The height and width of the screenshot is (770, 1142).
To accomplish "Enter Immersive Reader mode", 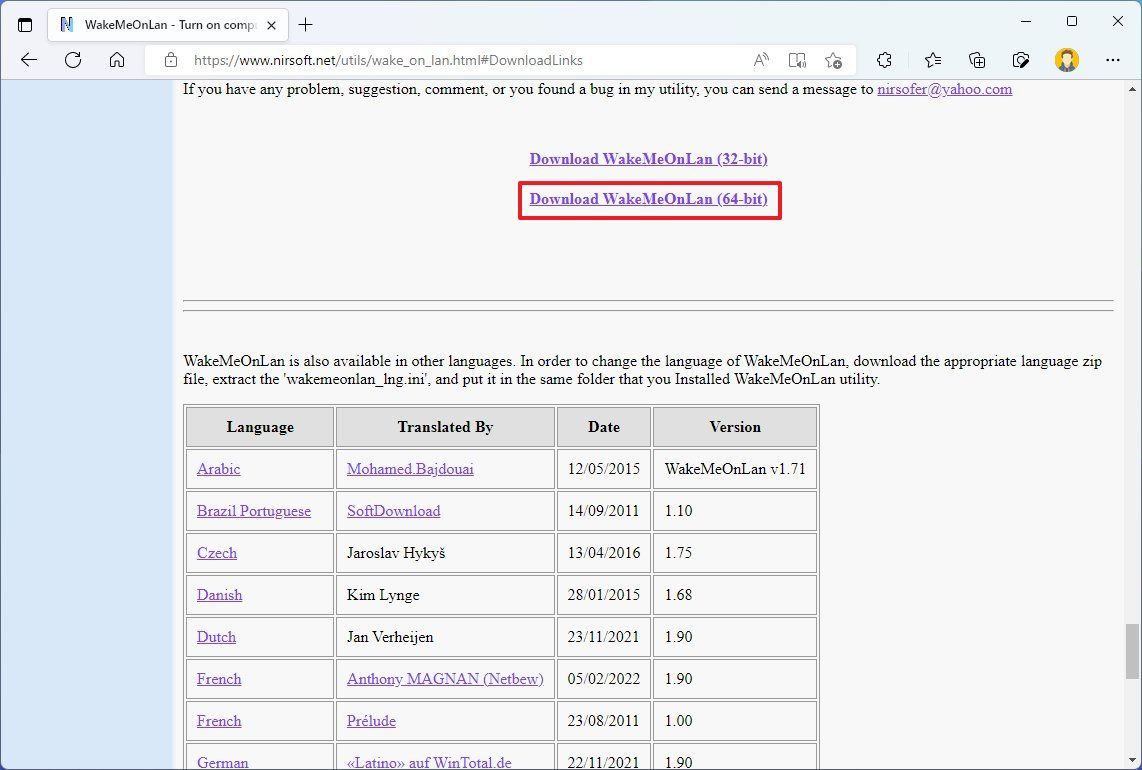I will (x=797, y=60).
